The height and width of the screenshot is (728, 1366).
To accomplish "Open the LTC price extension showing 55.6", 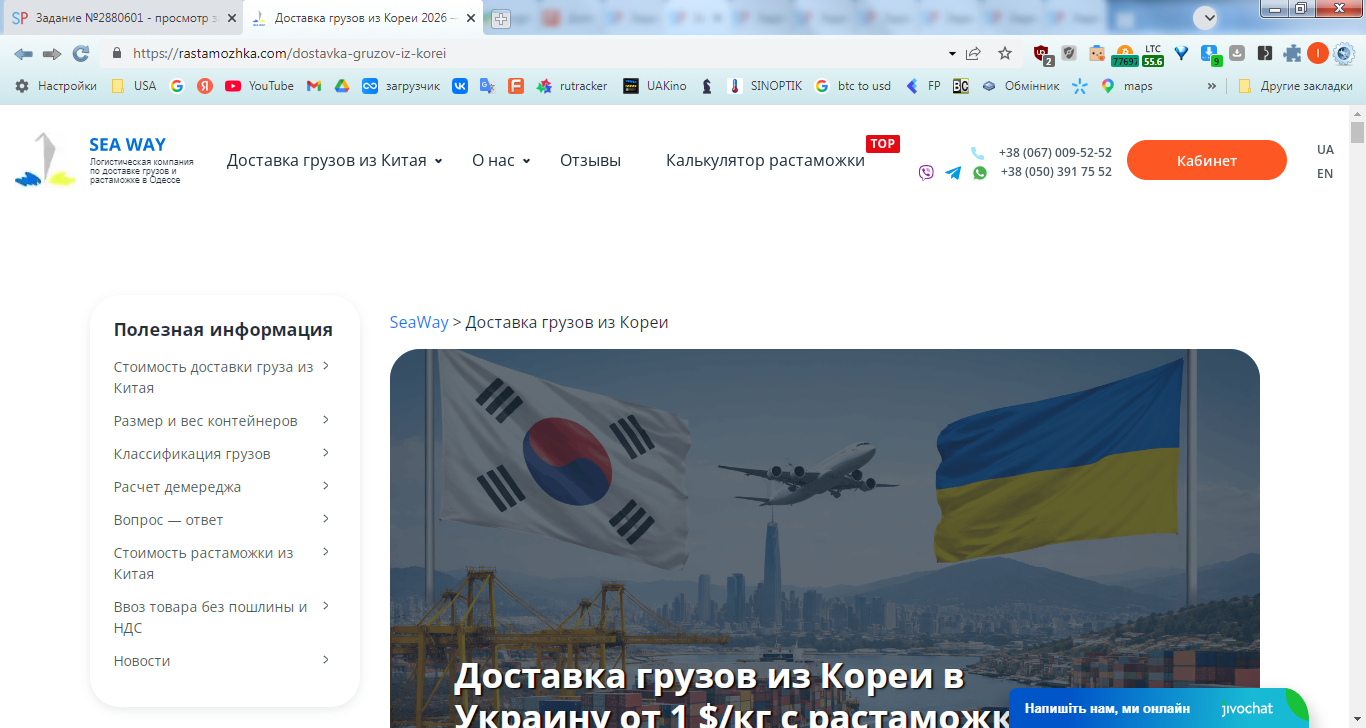I will tap(1153, 54).
